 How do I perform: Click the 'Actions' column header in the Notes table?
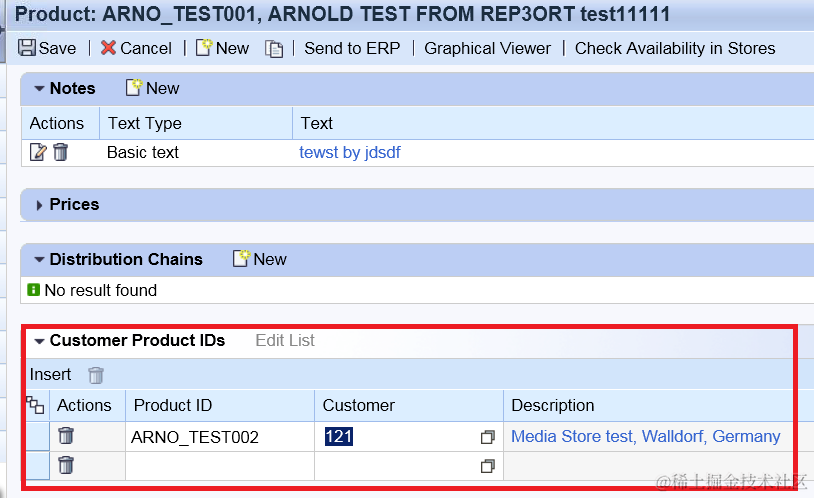pyautogui.click(x=57, y=123)
